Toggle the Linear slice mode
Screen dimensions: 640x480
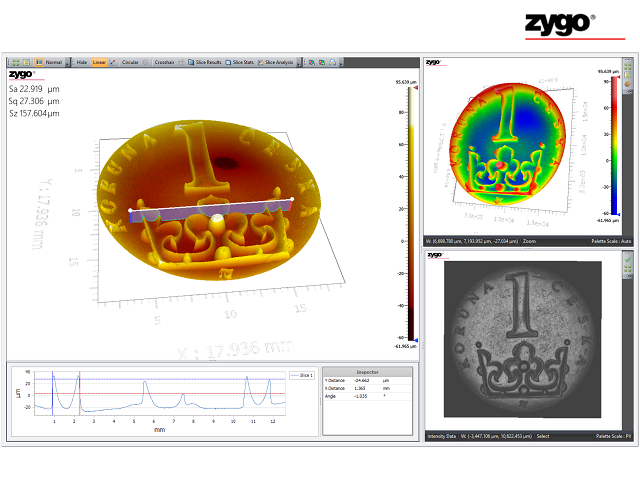click(99, 62)
